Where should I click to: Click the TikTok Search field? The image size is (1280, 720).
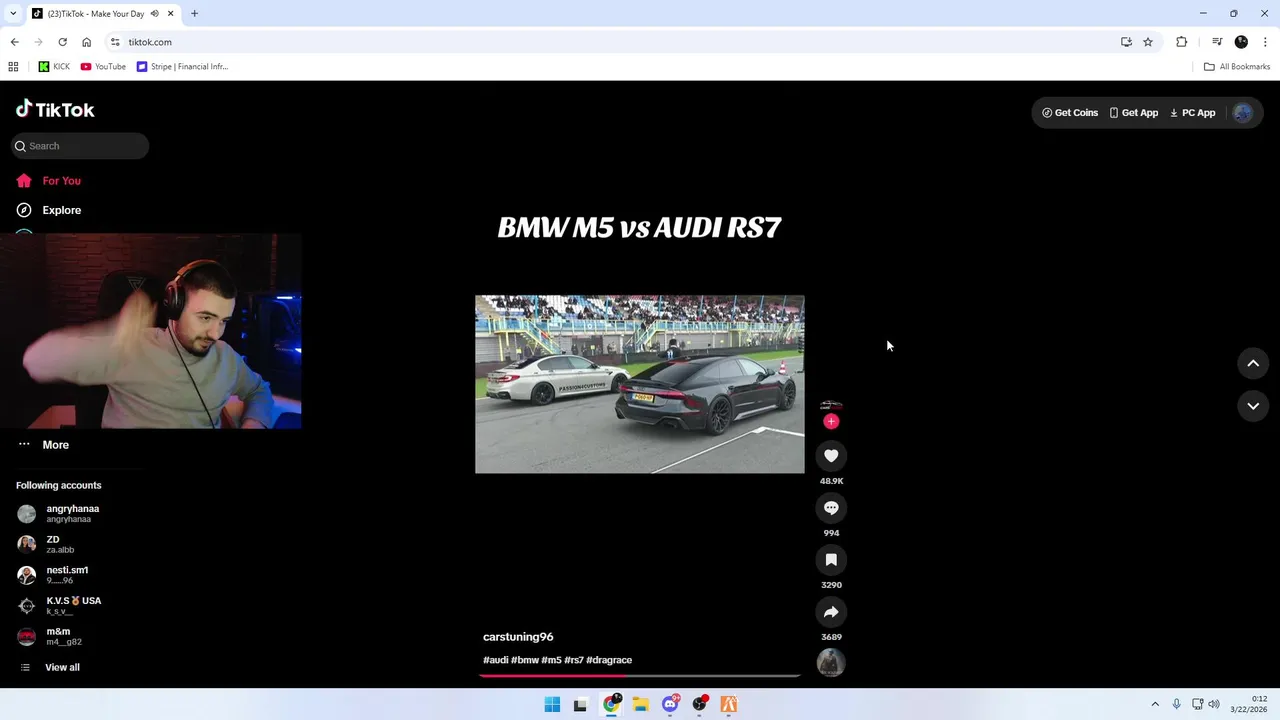(x=80, y=146)
